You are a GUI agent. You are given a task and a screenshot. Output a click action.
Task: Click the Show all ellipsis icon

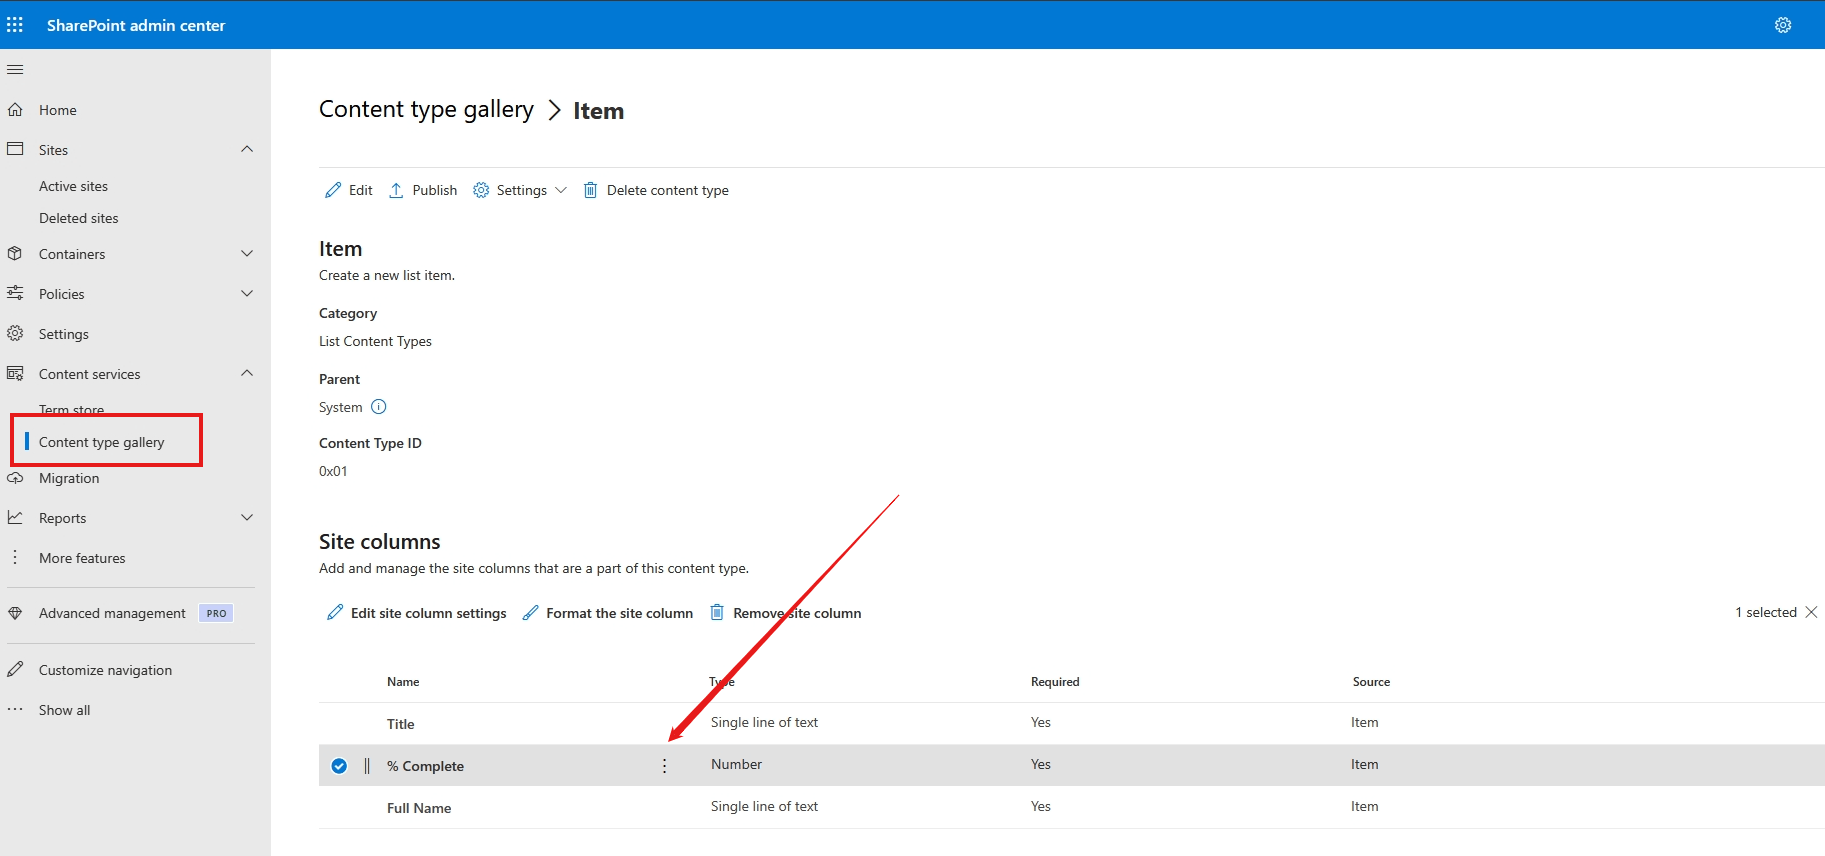click(15, 709)
